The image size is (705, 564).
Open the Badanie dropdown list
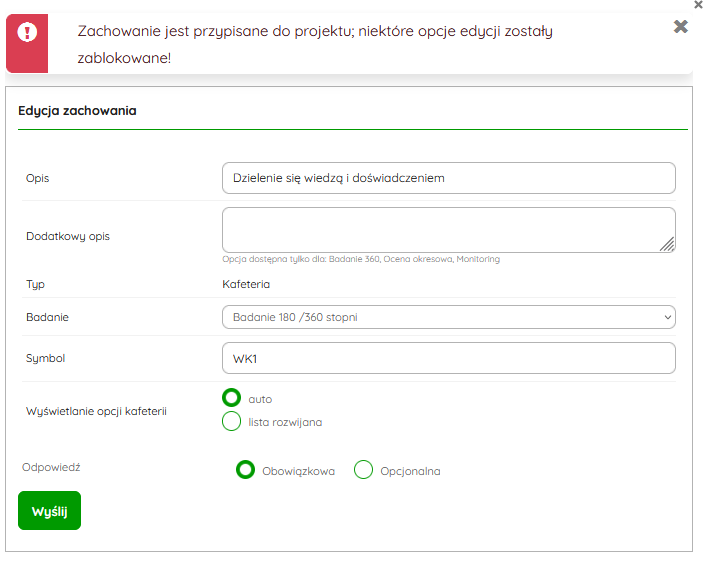tap(448, 317)
